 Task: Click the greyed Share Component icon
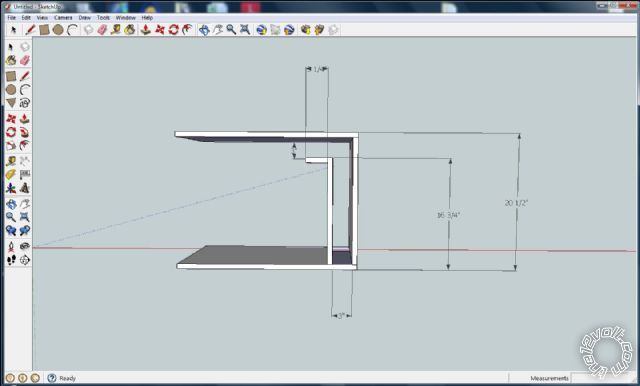[x=333, y=30]
